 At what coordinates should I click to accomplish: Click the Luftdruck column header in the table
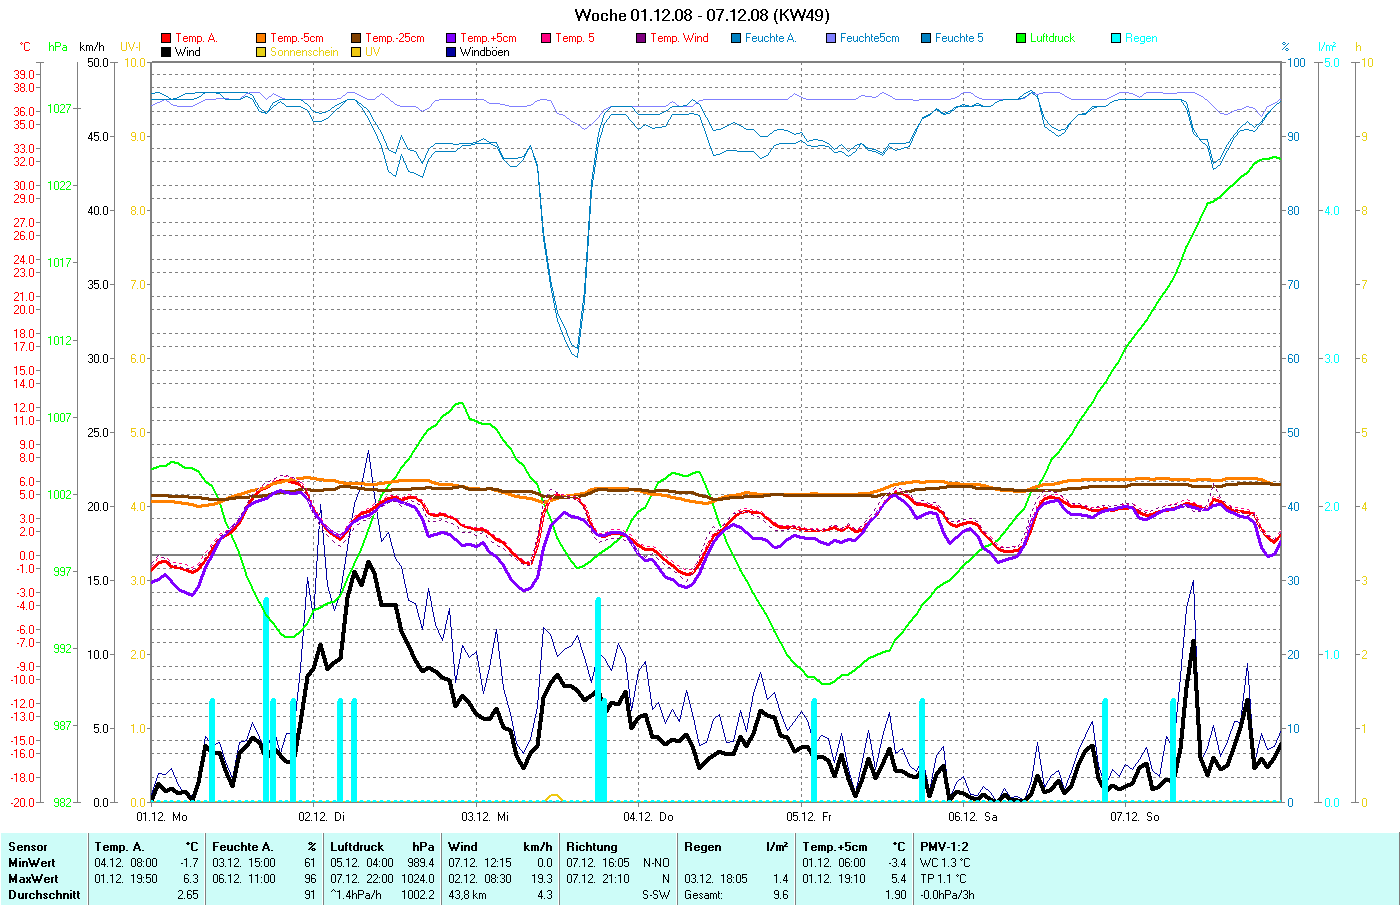[x=357, y=847]
